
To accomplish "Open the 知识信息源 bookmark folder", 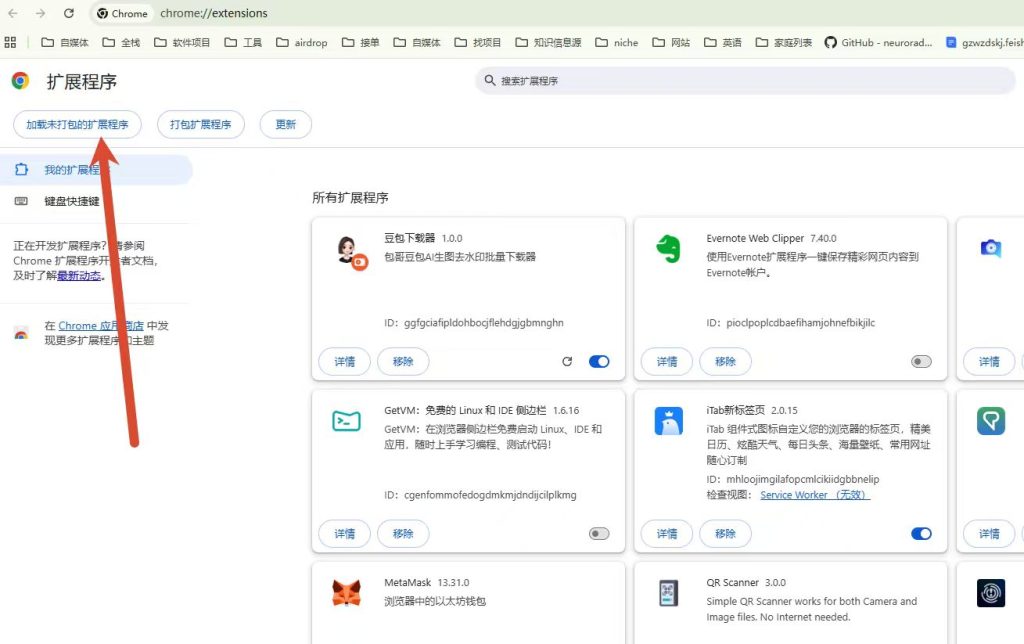I will [548, 42].
